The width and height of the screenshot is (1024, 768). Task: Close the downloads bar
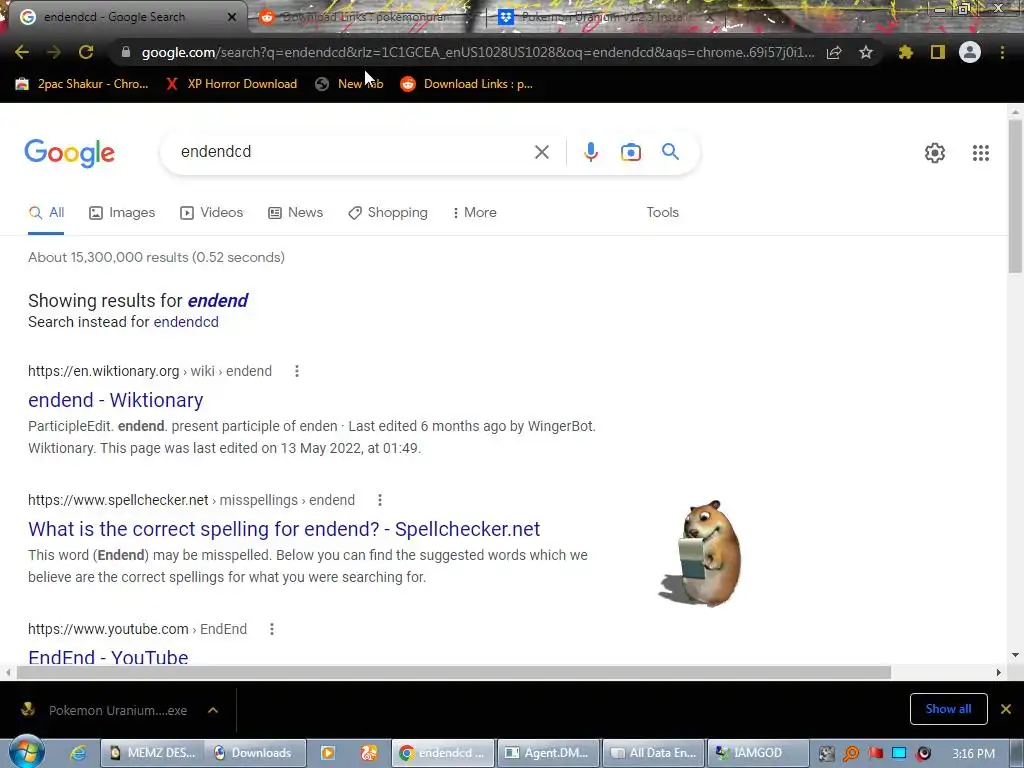click(x=1006, y=709)
